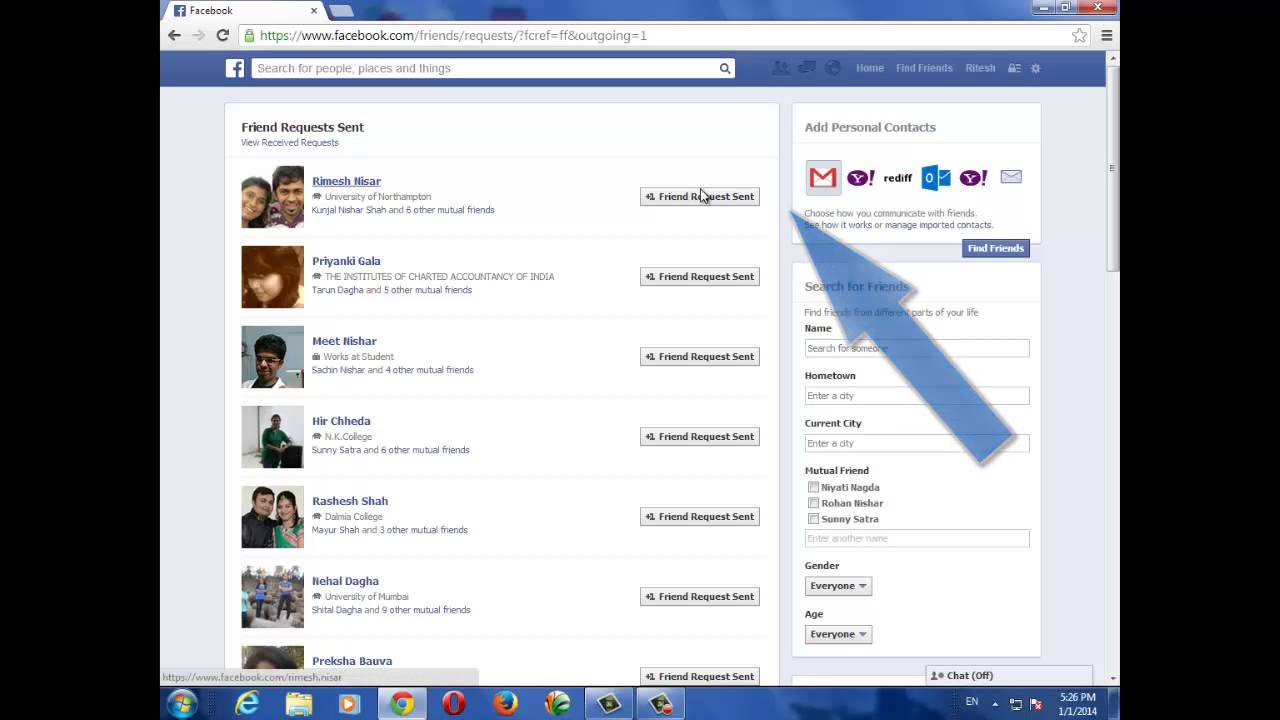Open account settings gear icon
Screen dimensions: 1280x720
(x=1036, y=68)
